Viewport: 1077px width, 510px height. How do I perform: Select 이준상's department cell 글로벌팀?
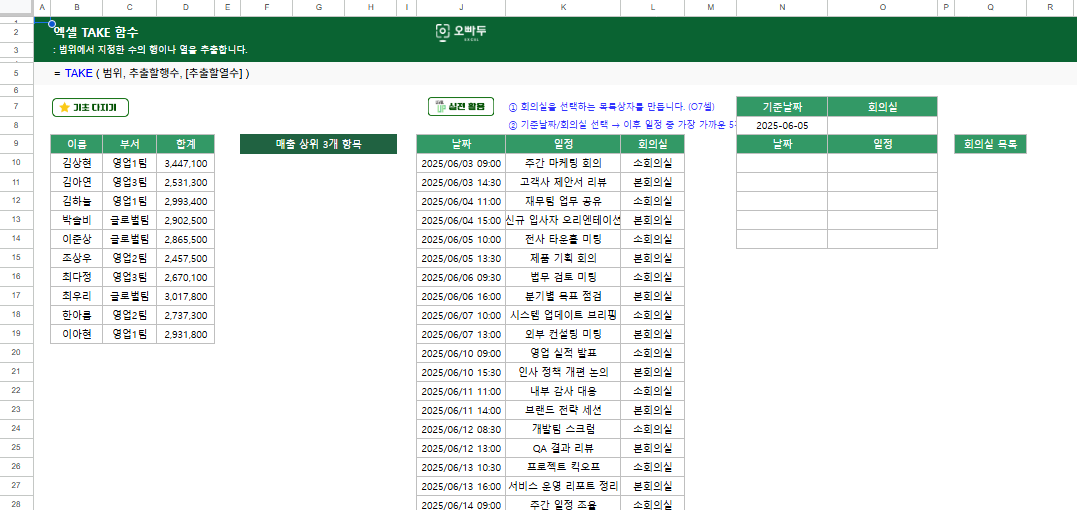click(x=130, y=240)
